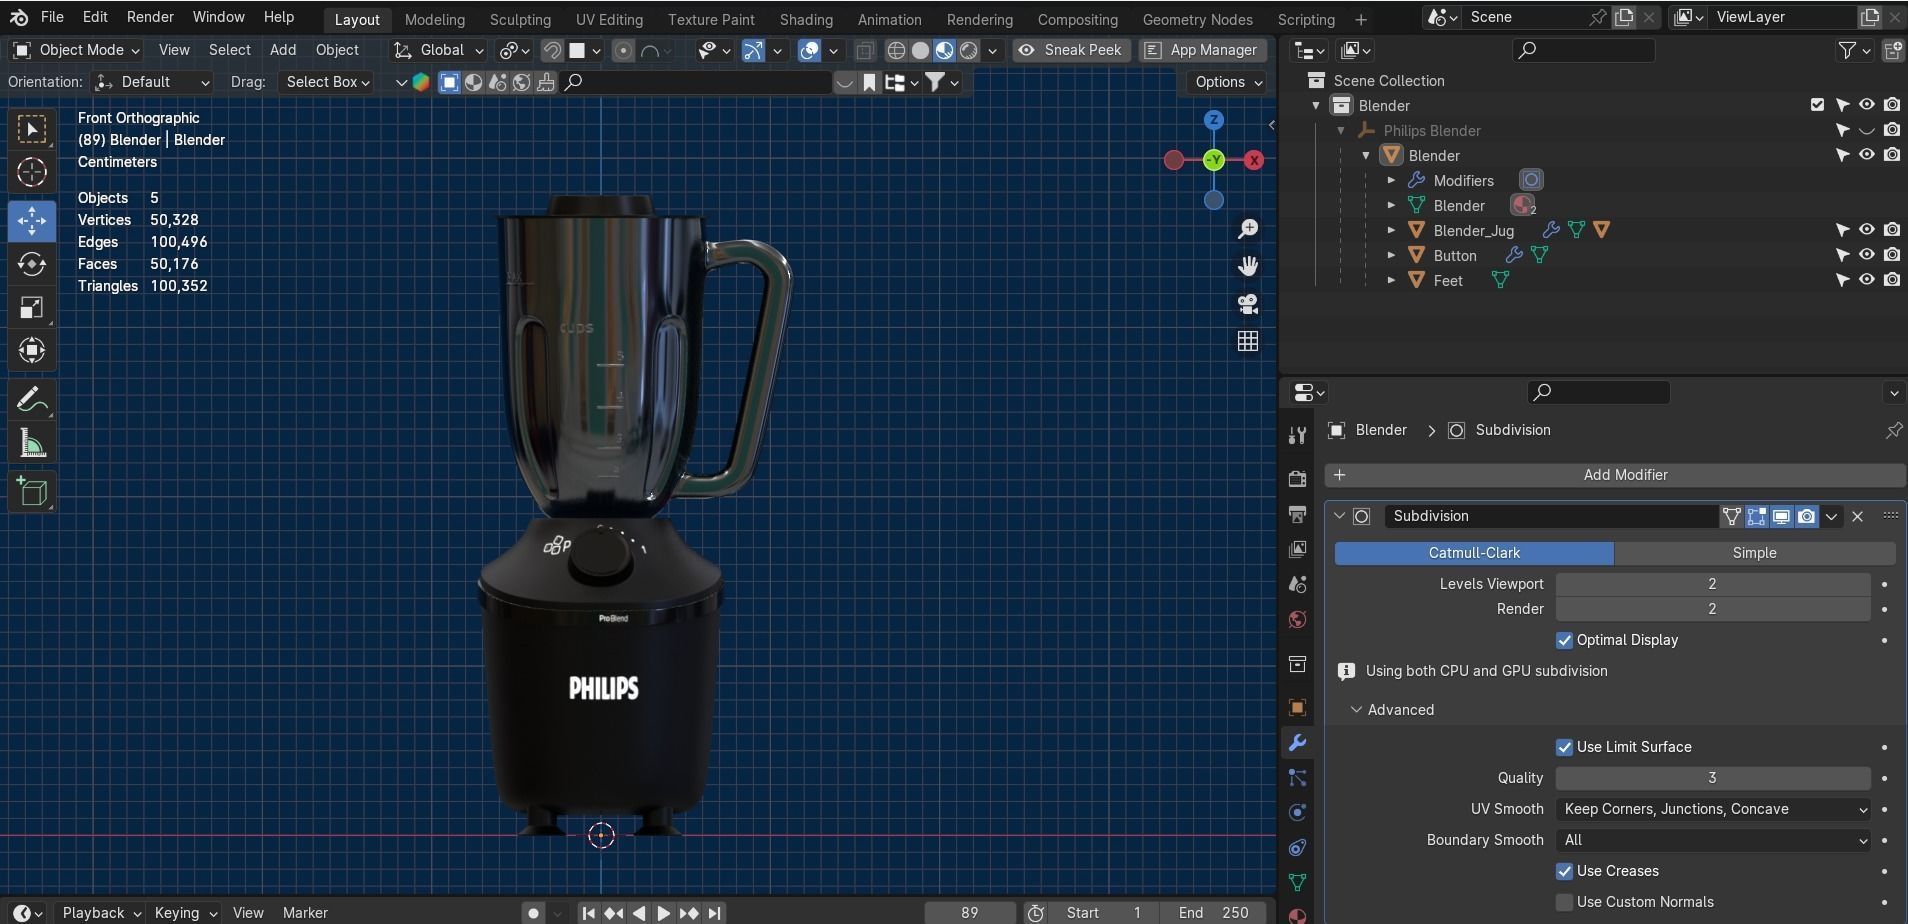Open the viewport Add menu
Image resolution: width=1908 pixels, height=924 pixels.
(x=283, y=50)
